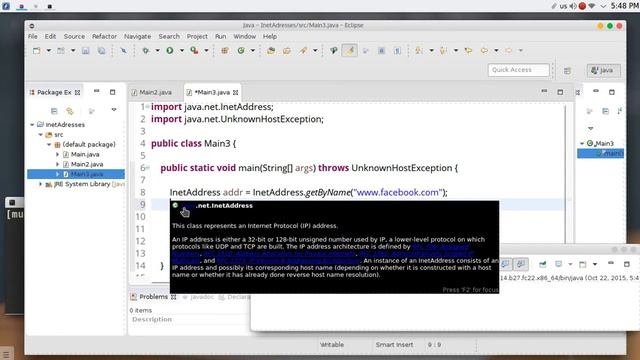Image resolution: width=640 pixels, height=360 pixels.
Task: Click the Save All toolbar icon
Action: 101,51
